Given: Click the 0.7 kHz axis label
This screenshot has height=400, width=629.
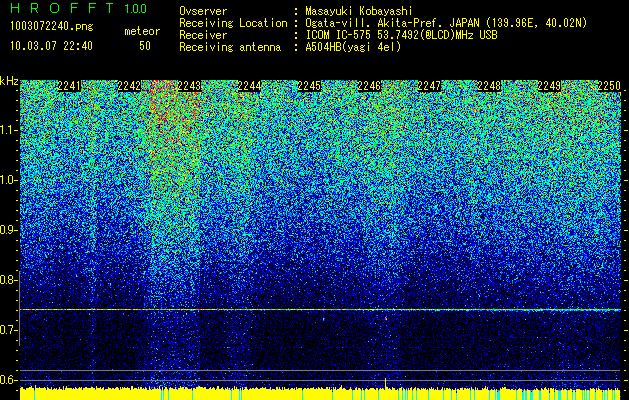Looking at the screenshot, I should (x=8, y=330).
